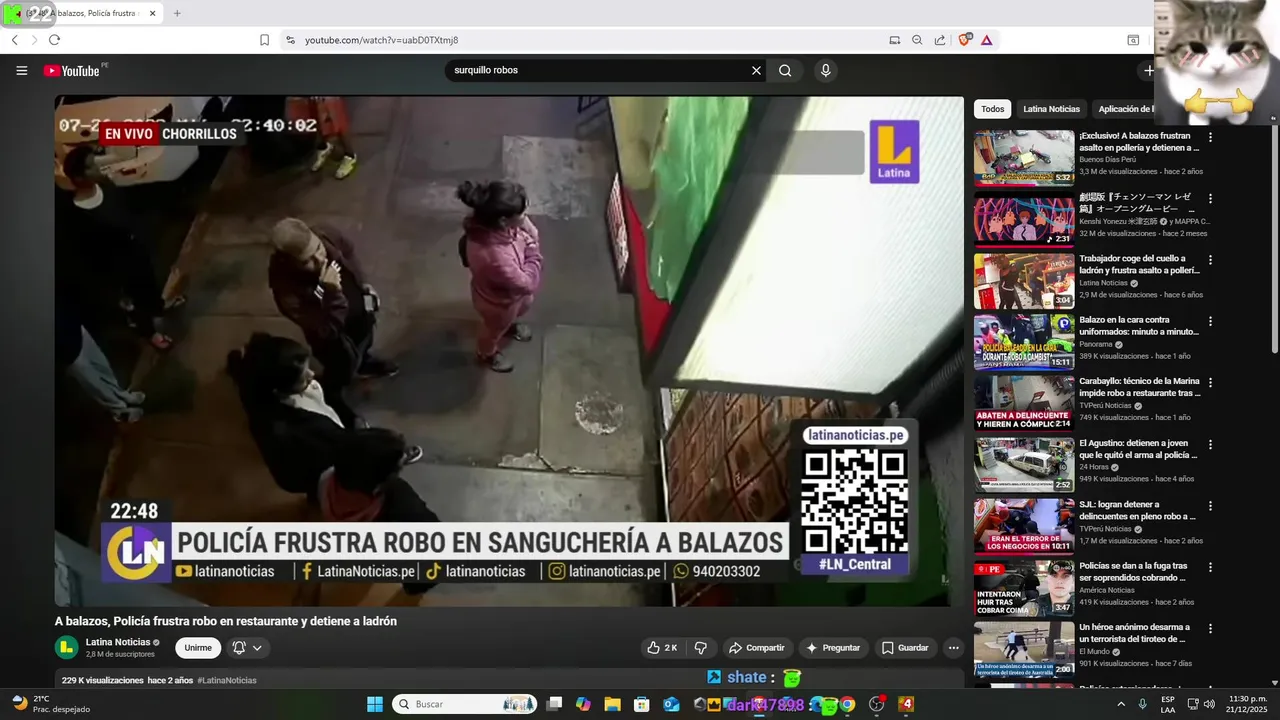This screenshot has height=720, width=1280.
Task: Open the browser sidebar panel icon
Action: (x=1133, y=40)
